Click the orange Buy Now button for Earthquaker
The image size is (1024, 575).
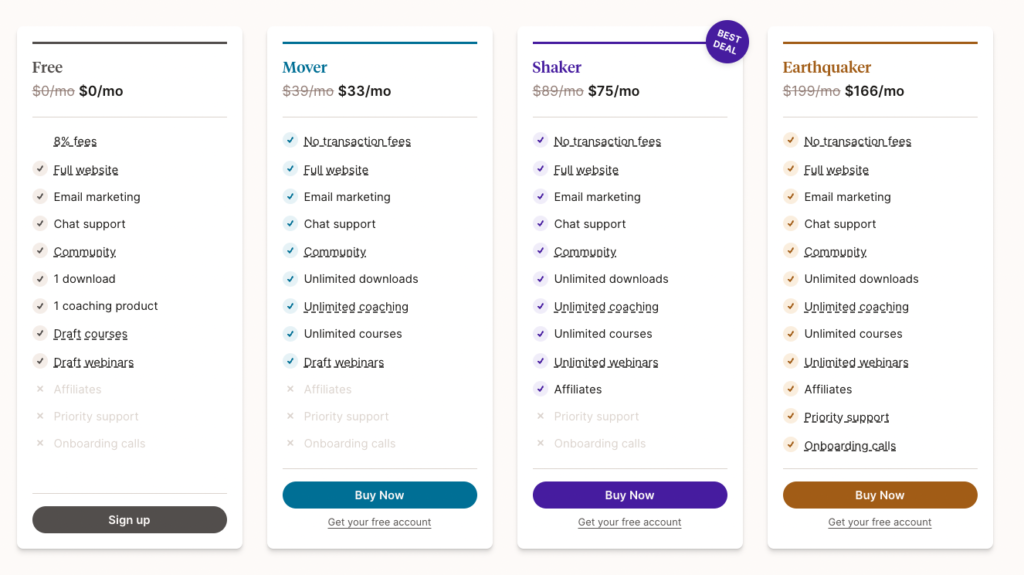[880, 495]
